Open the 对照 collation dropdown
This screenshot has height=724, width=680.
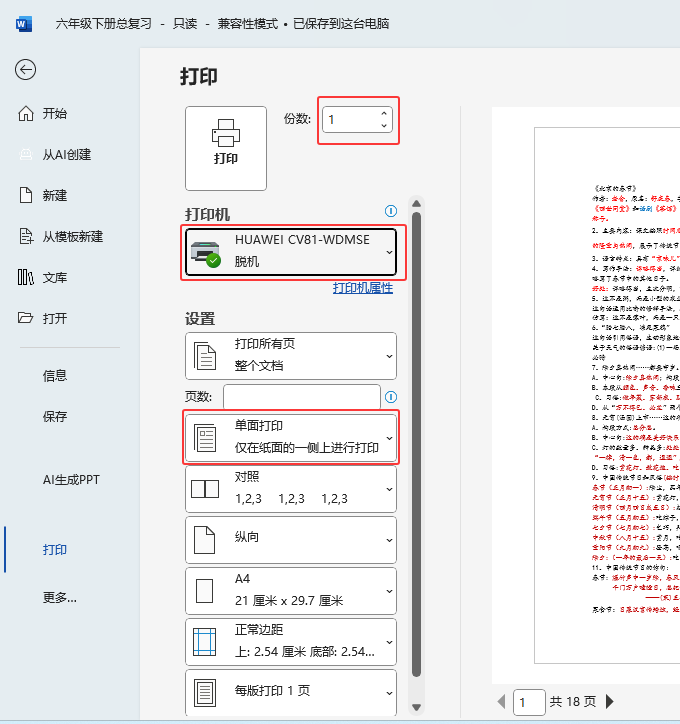pos(291,489)
